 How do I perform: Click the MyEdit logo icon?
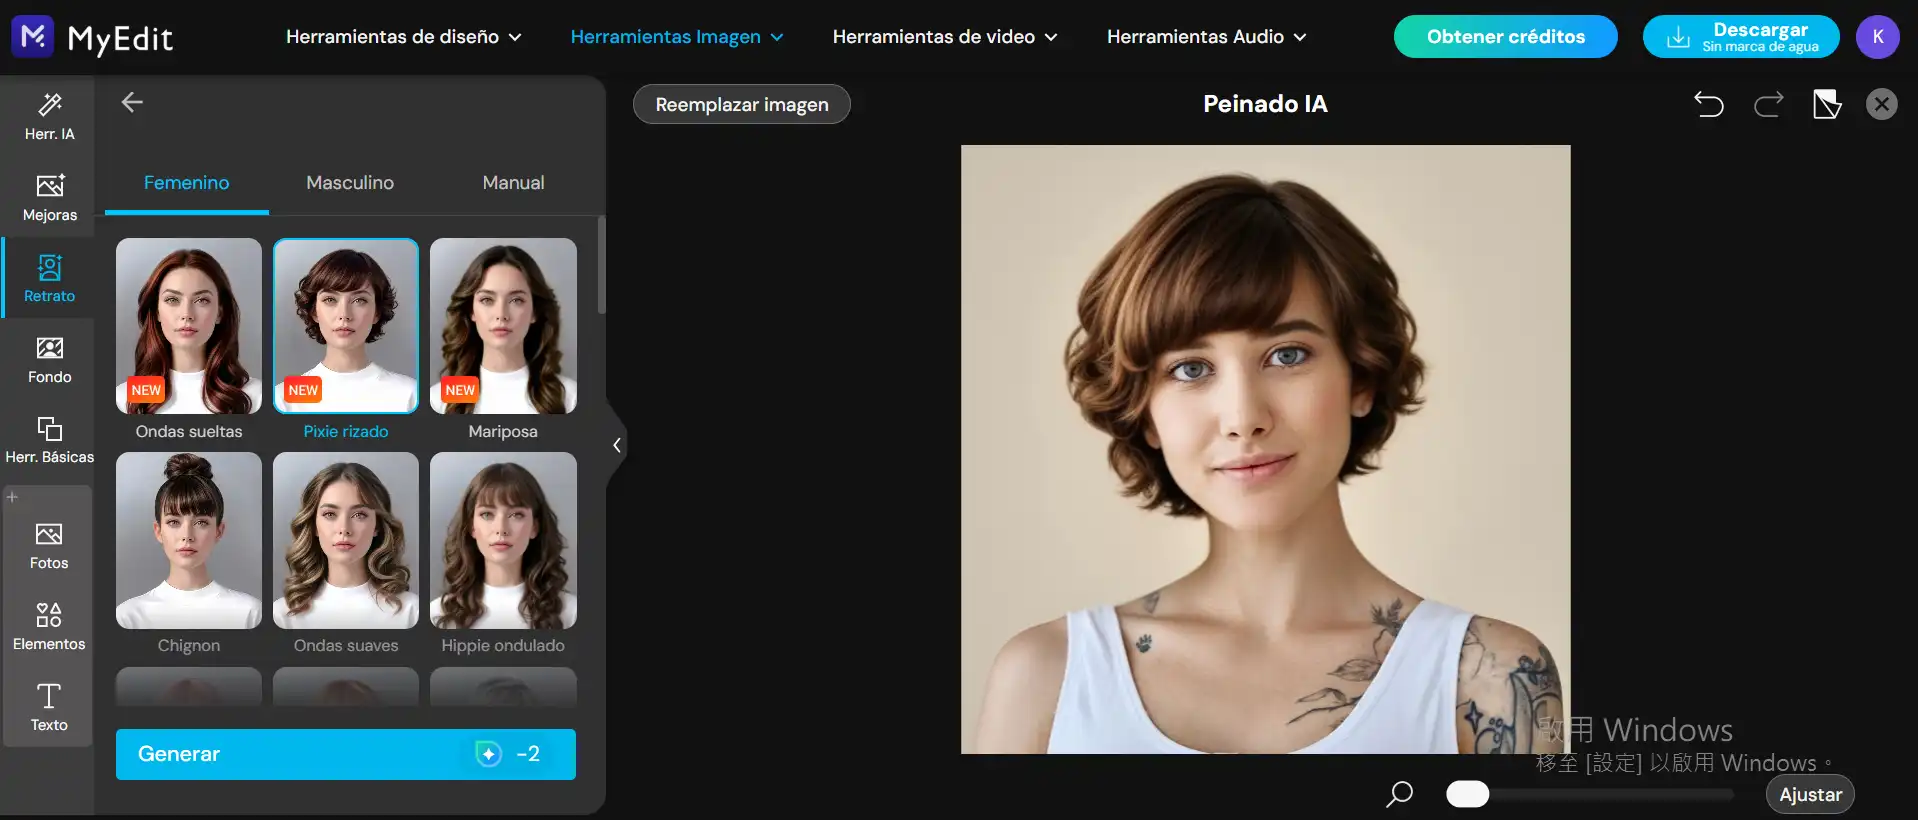tap(32, 36)
